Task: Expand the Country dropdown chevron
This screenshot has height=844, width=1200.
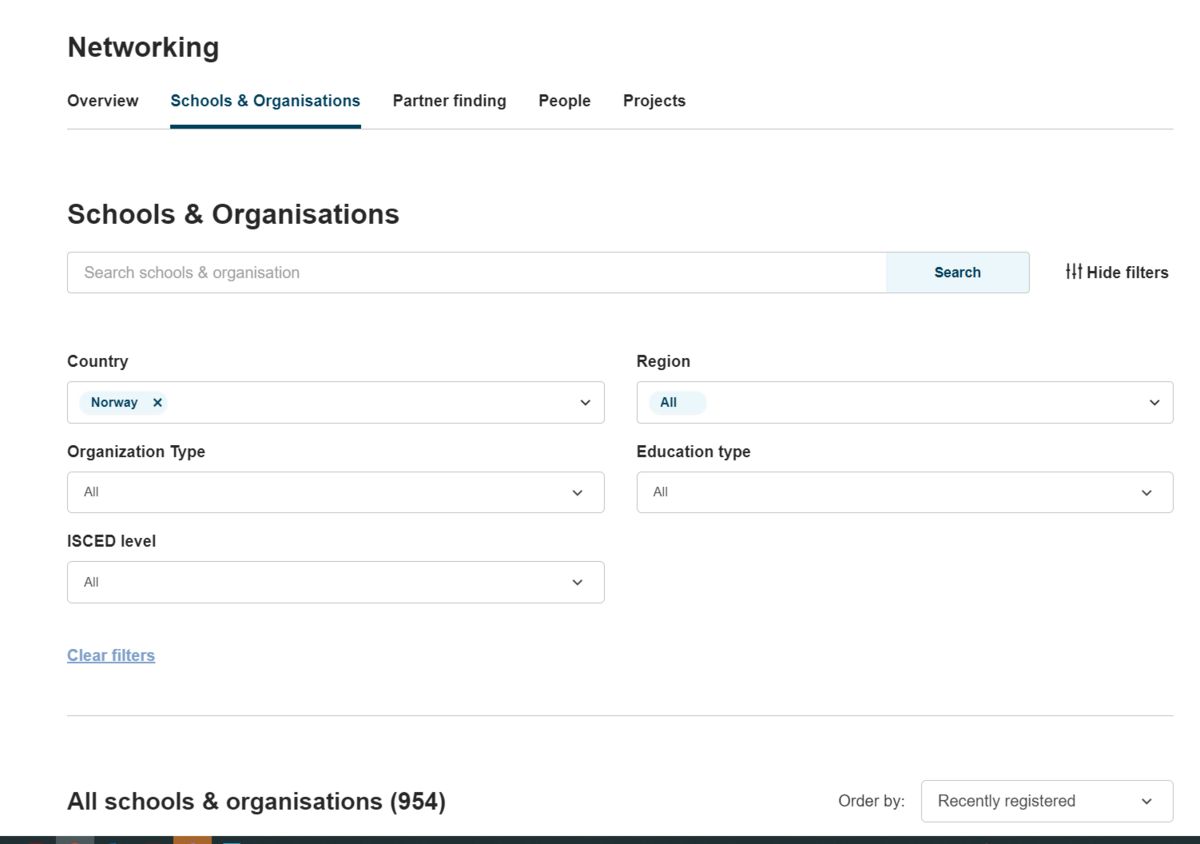Action: 585,403
